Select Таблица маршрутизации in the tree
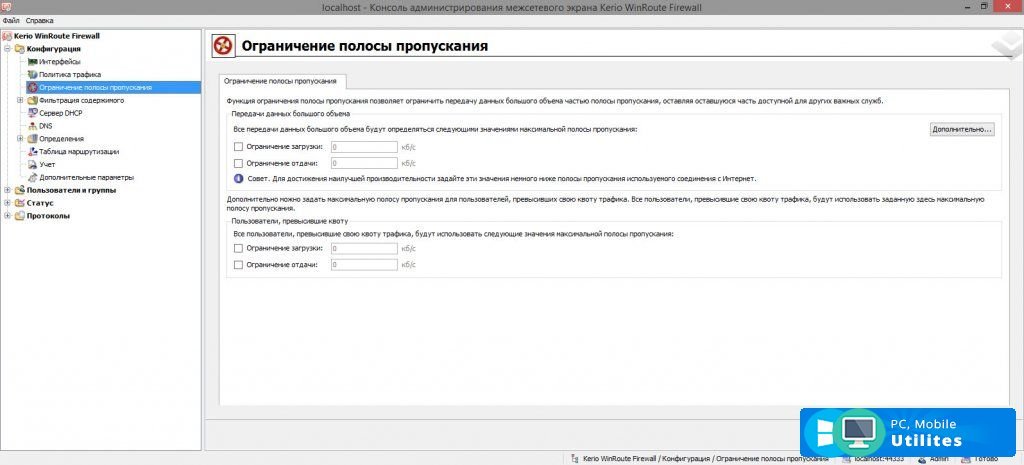The width and height of the screenshot is (1024, 465). (x=79, y=152)
